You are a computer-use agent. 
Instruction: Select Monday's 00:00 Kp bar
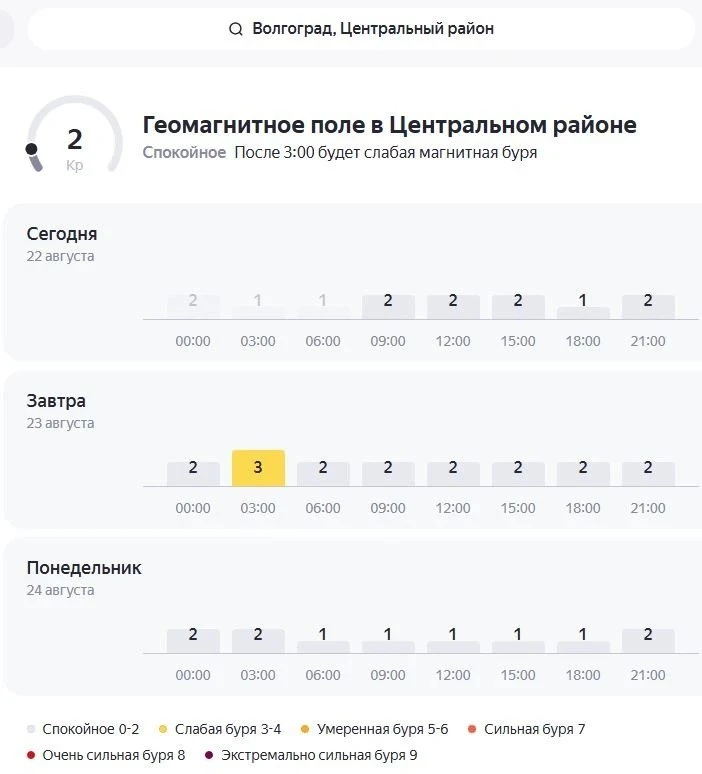(193, 641)
